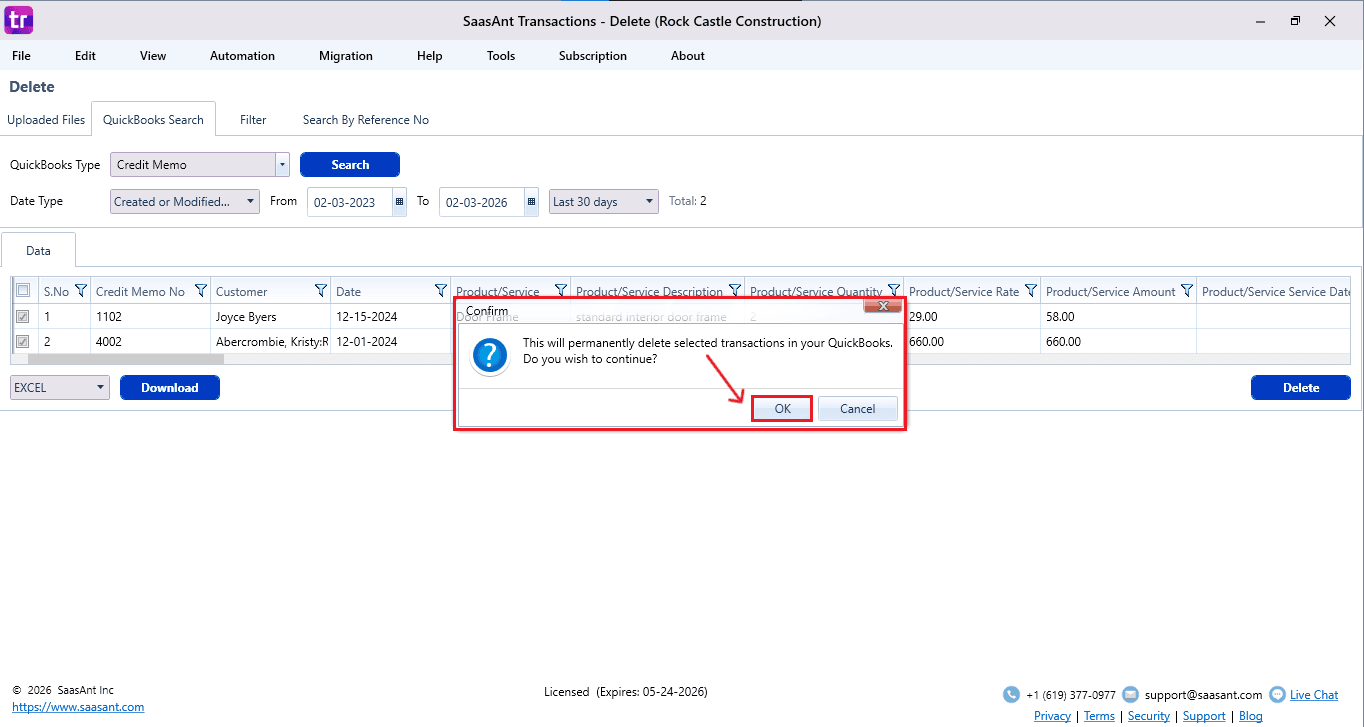Open the Migration menu
The height and width of the screenshot is (727, 1364).
pos(346,56)
